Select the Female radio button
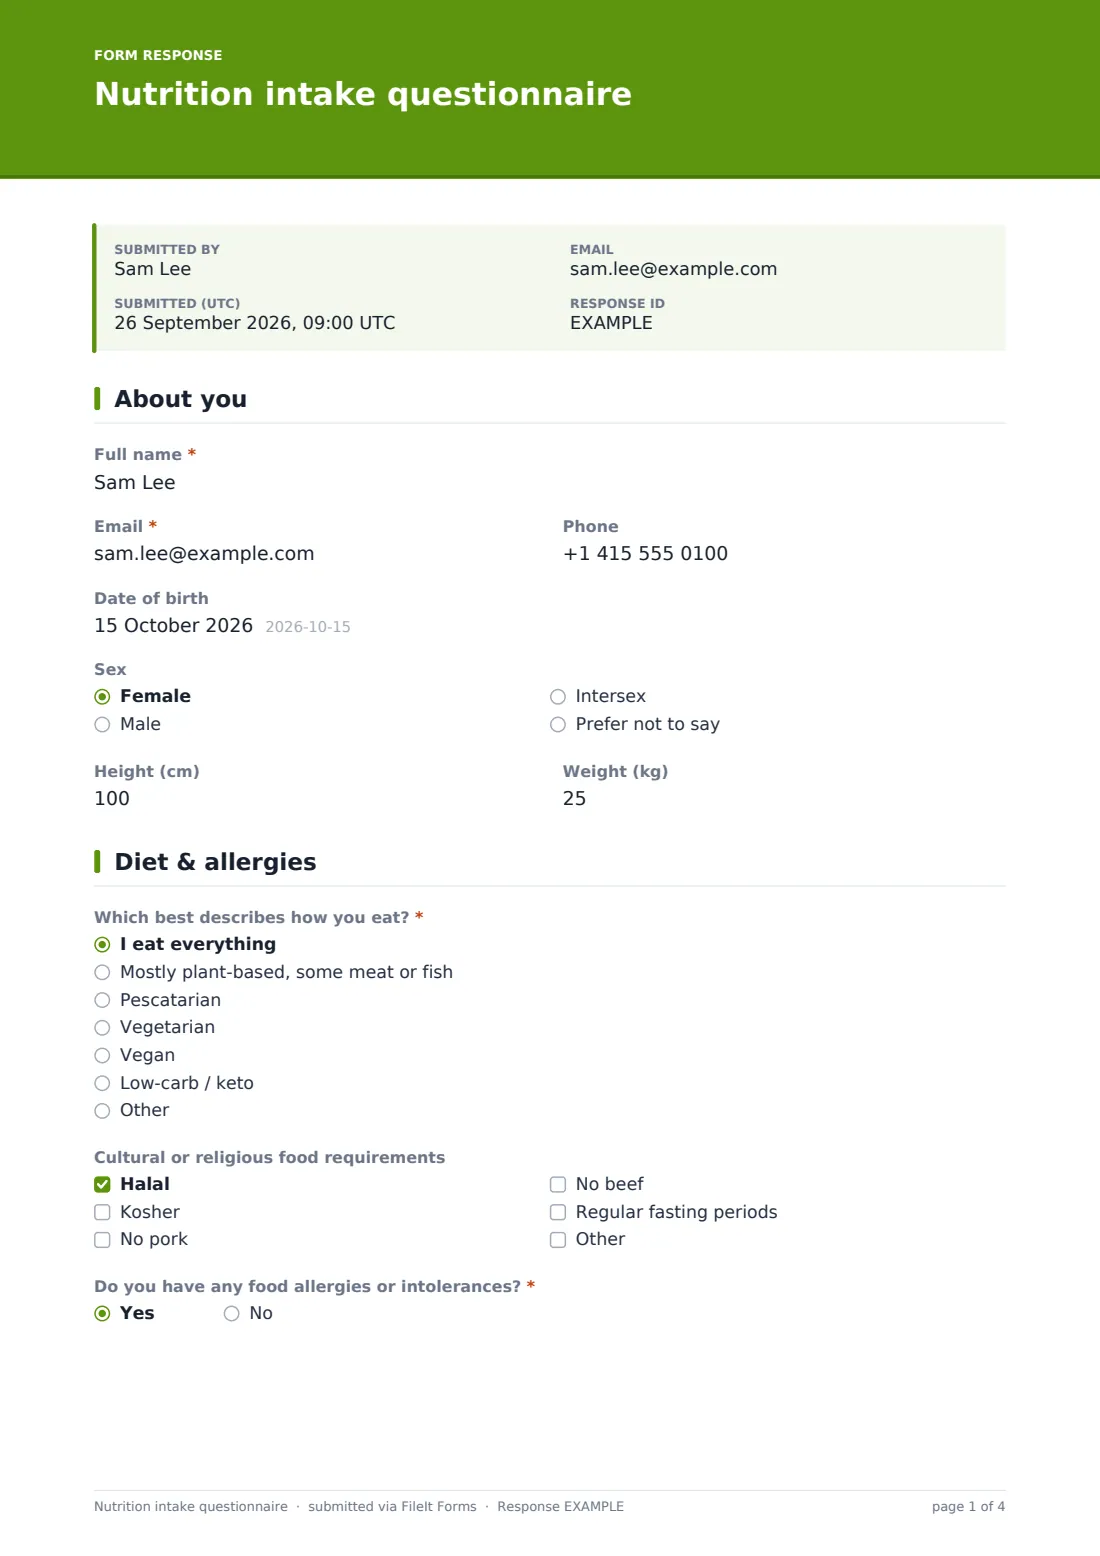The height and width of the screenshot is (1556, 1100). [x=102, y=697]
